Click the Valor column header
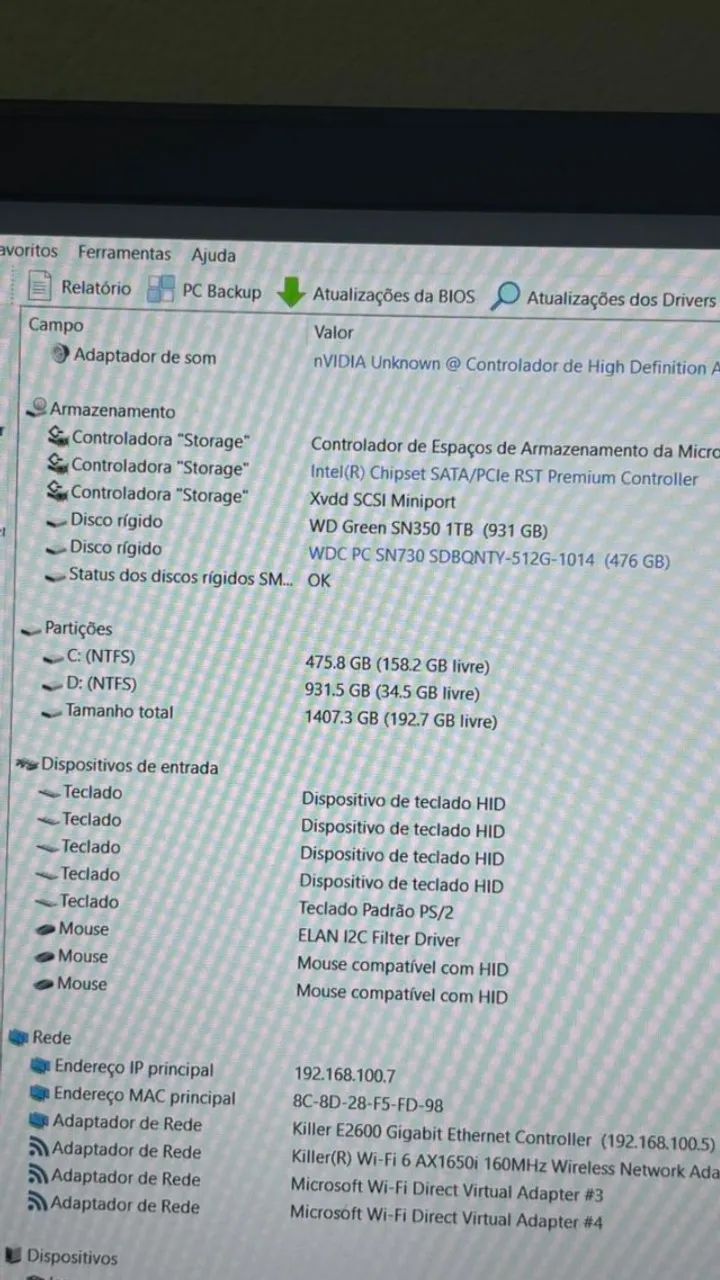 [334, 332]
